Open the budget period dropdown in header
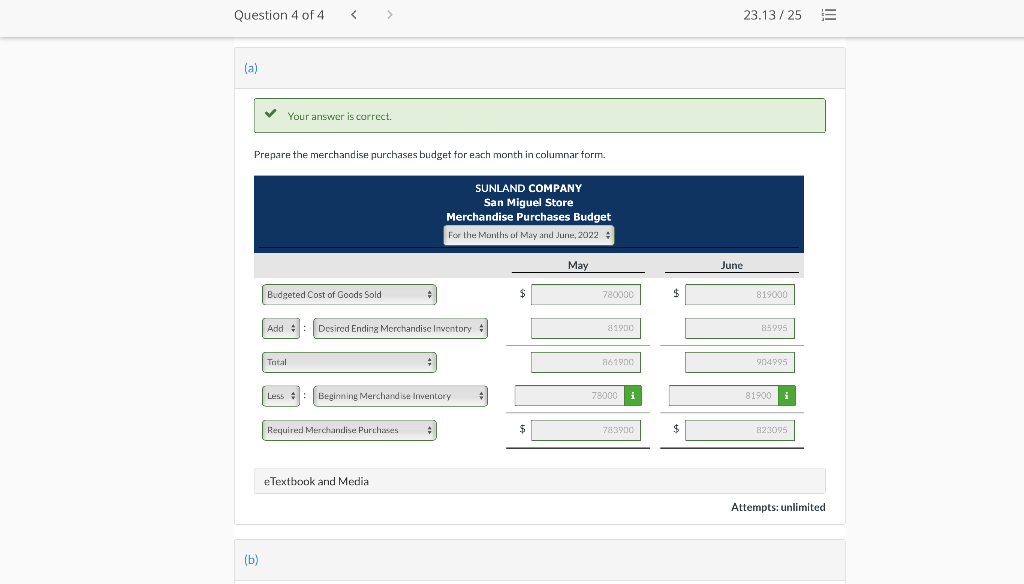Screen dimensions: 1024x584 click(x=528, y=235)
